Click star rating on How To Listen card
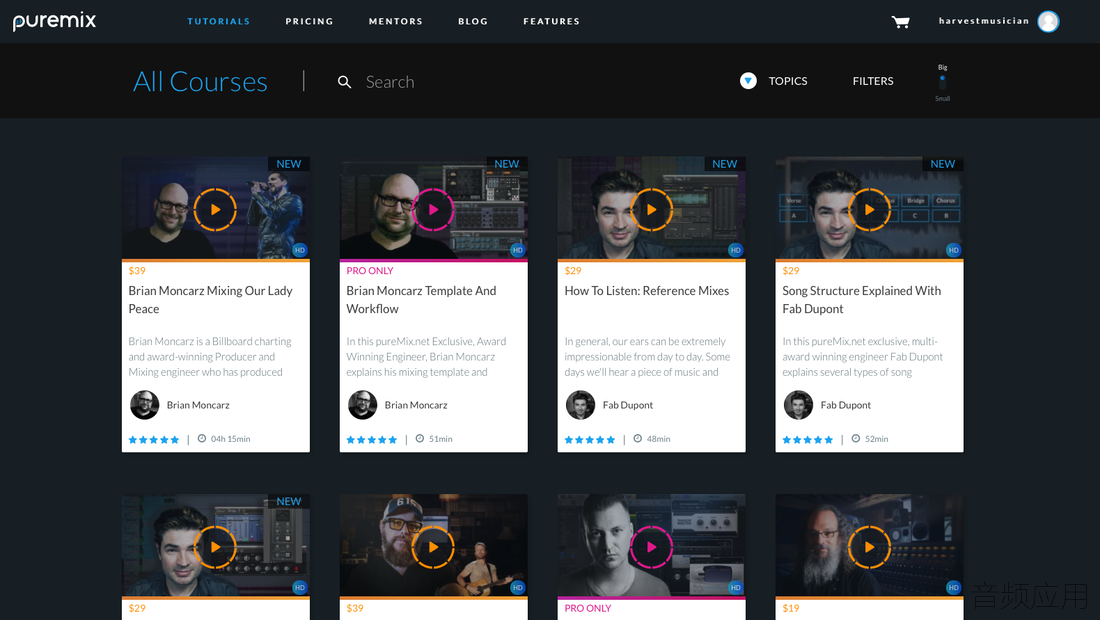The image size is (1100, 620). pyautogui.click(x=590, y=440)
